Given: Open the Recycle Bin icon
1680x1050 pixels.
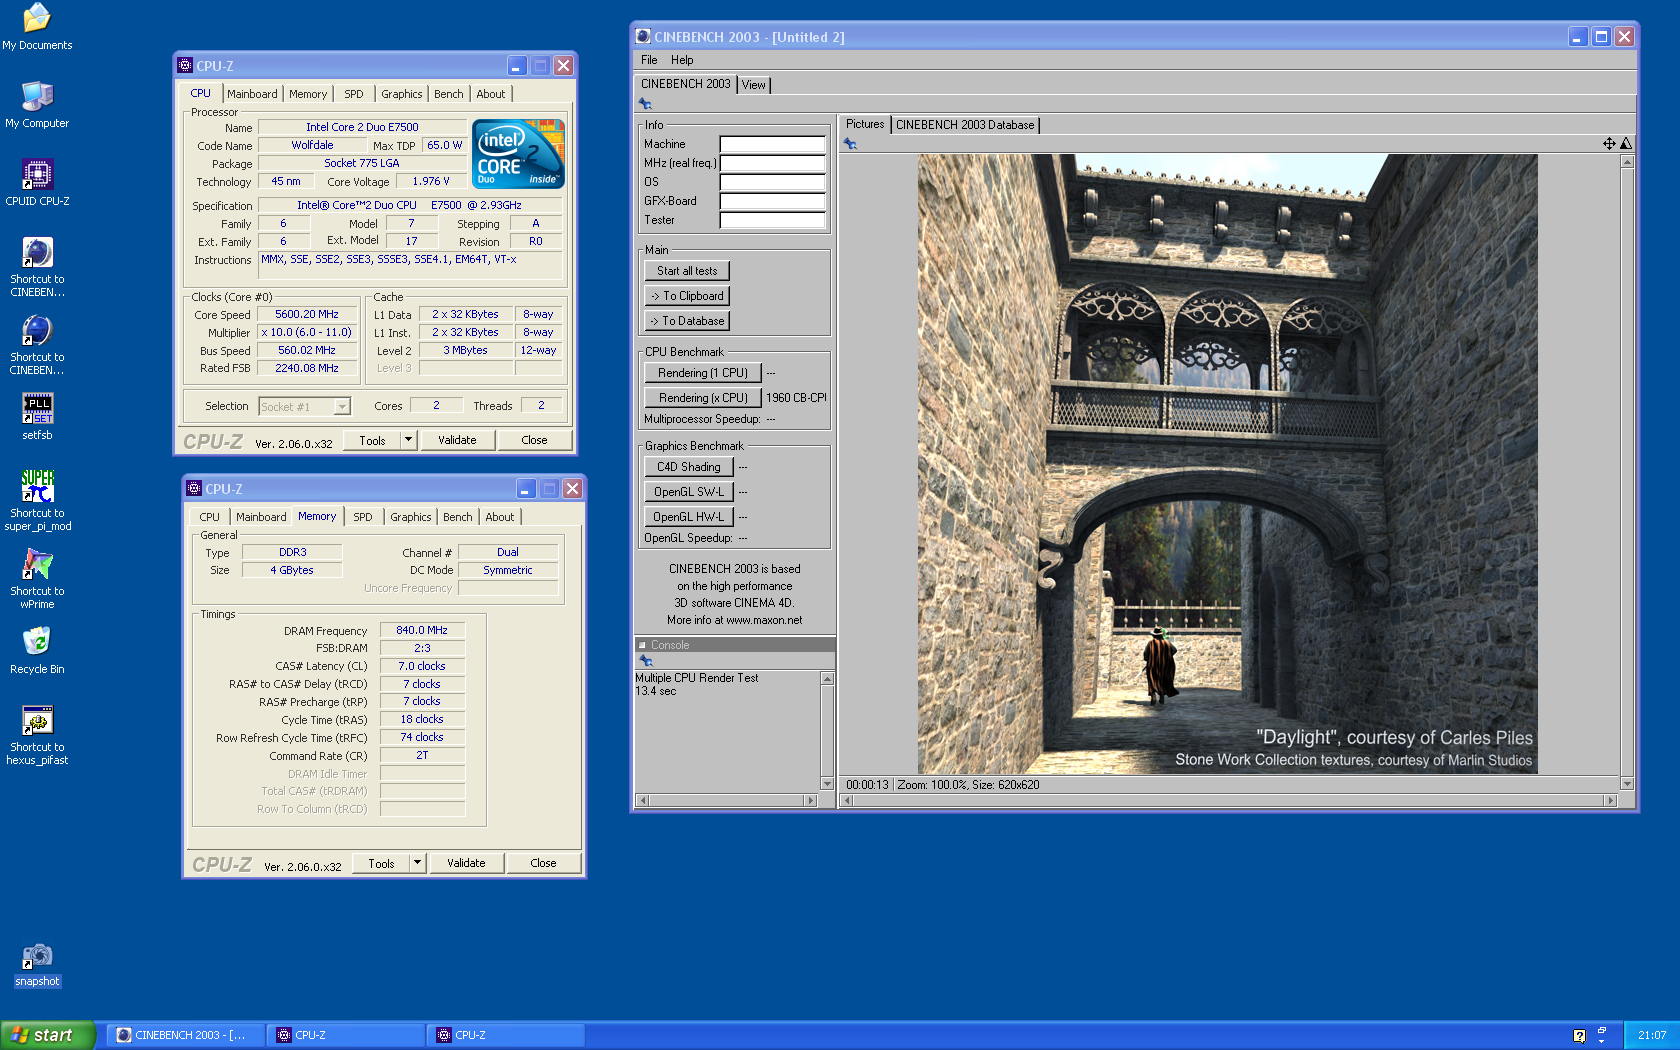Looking at the screenshot, I should (x=37, y=642).
